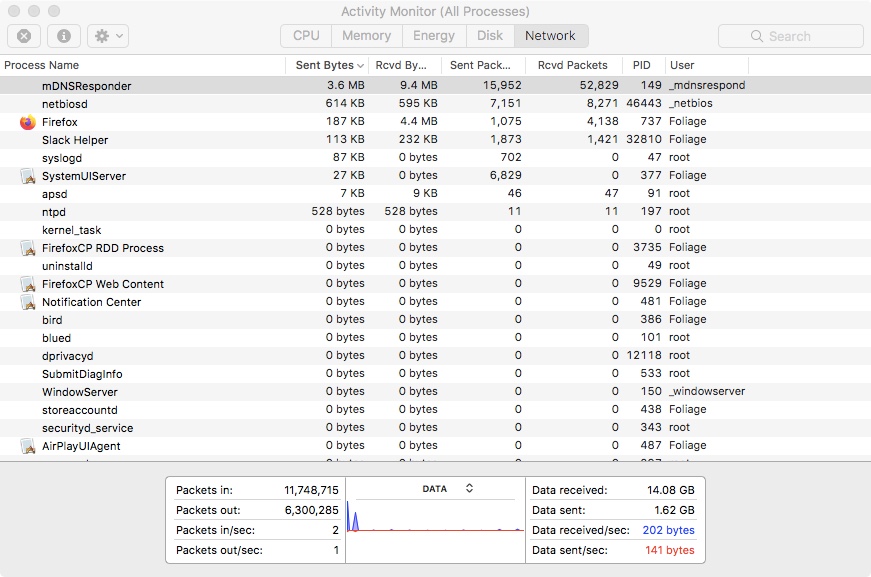Sort by PID column header
The width and height of the screenshot is (871, 577).
click(x=644, y=65)
